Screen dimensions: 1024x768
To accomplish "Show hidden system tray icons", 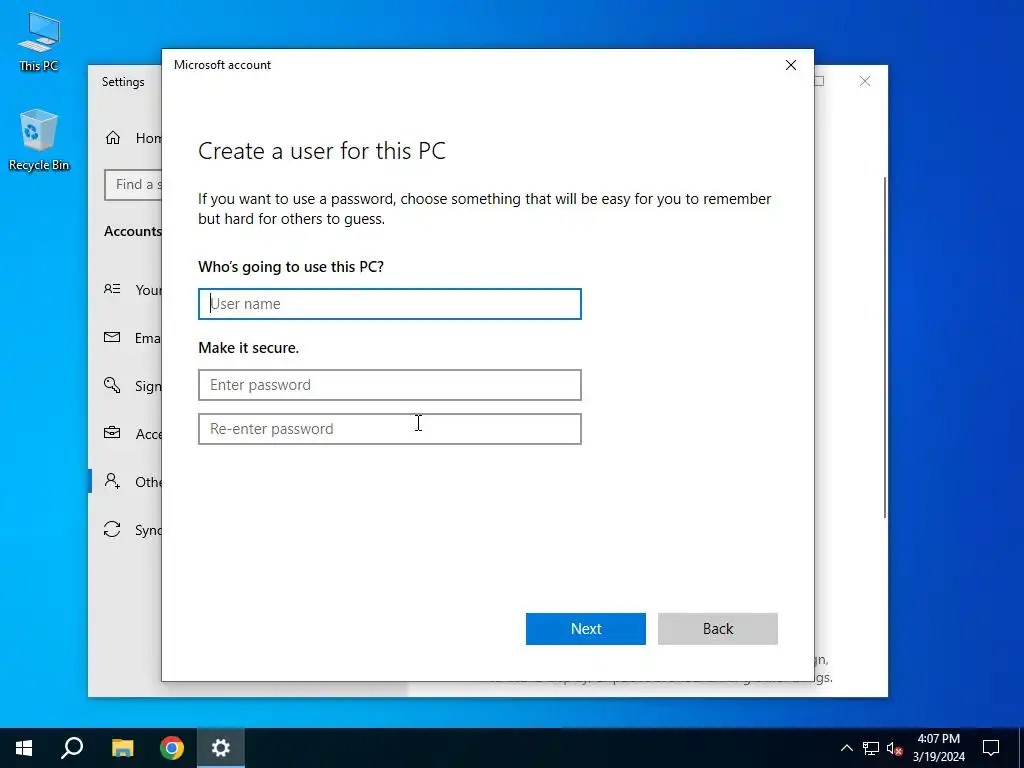I will click(x=846, y=748).
